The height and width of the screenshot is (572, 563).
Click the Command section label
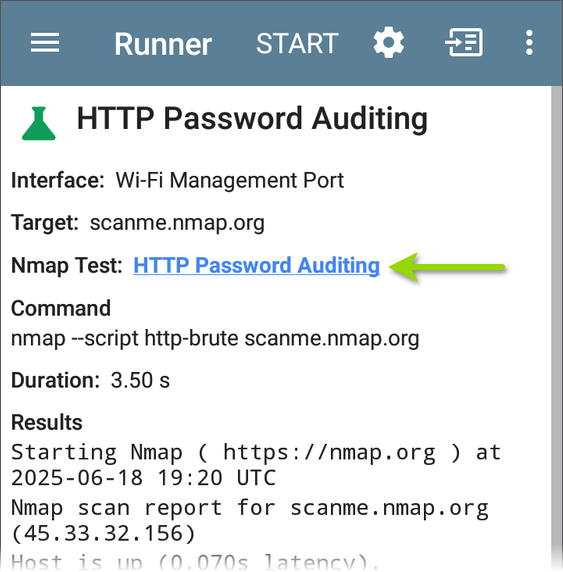point(61,308)
